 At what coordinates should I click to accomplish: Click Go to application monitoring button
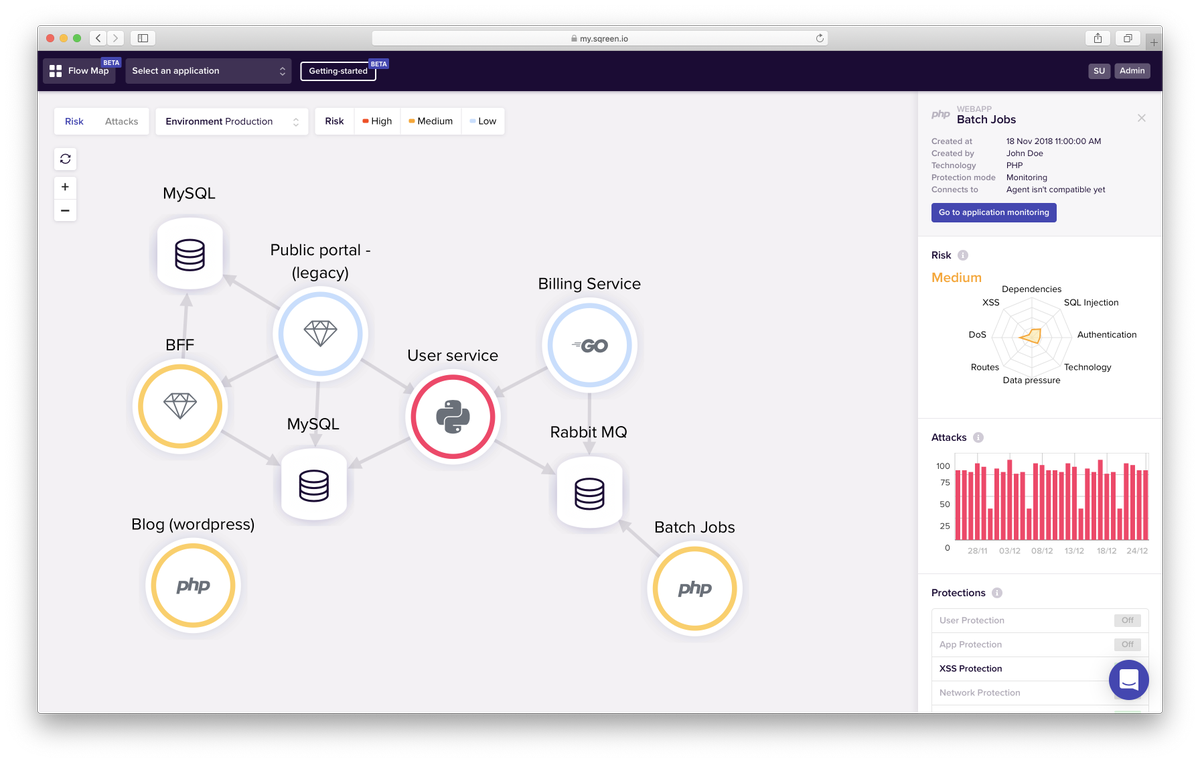click(x=994, y=212)
